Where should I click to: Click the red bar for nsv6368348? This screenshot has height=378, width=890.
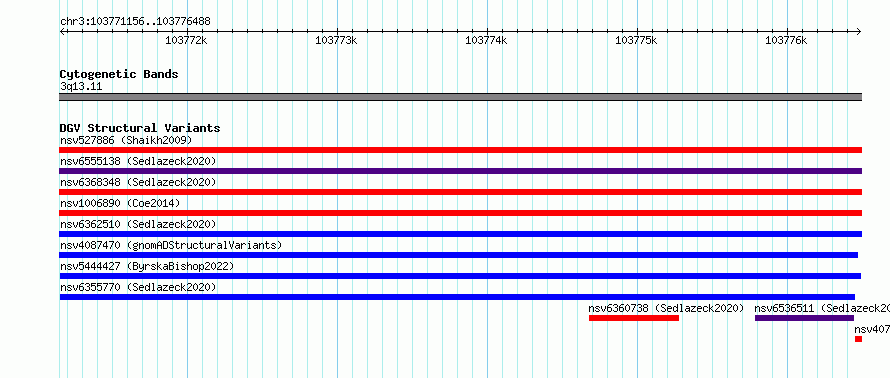coord(460,192)
